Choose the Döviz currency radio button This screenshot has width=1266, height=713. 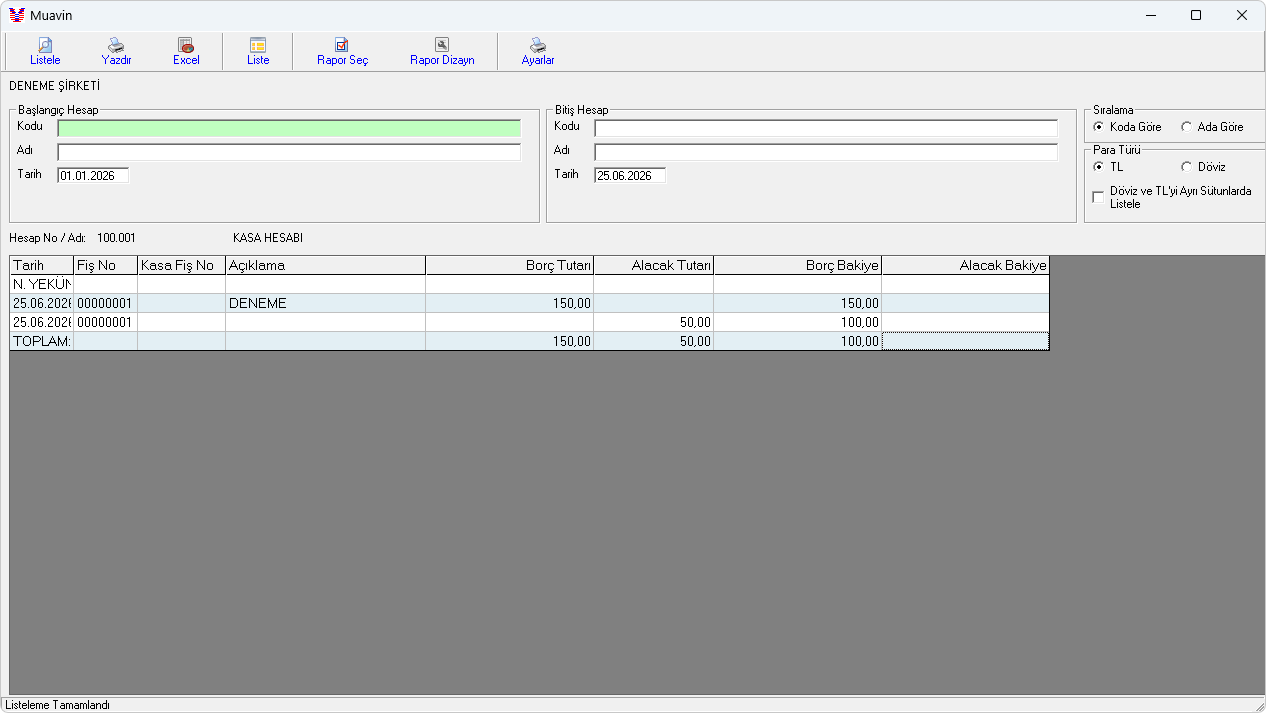tap(1186, 167)
